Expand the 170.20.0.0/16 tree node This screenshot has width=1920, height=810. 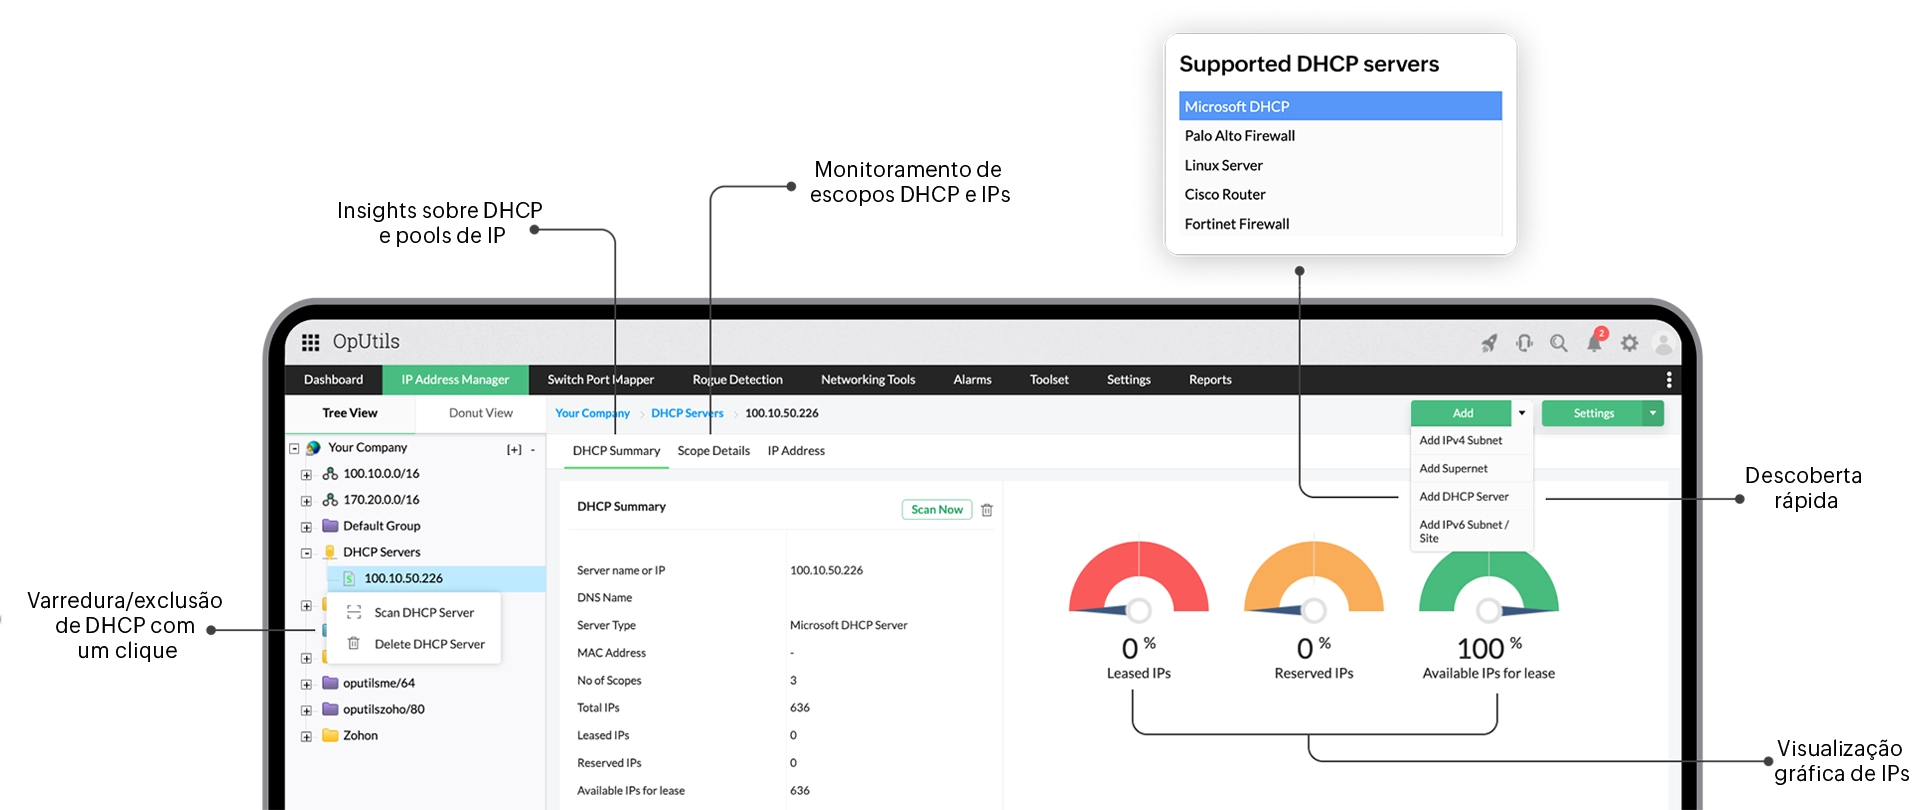pos(306,501)
